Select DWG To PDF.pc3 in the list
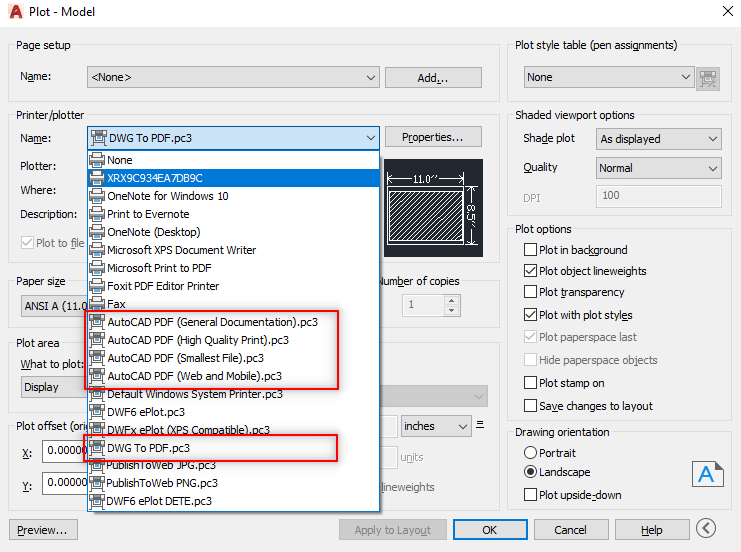 coord(233,448)
